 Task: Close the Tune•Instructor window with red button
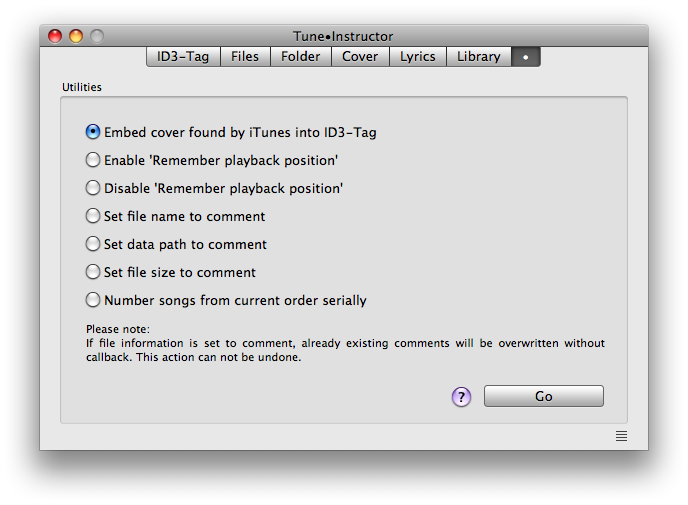(55, 36)
